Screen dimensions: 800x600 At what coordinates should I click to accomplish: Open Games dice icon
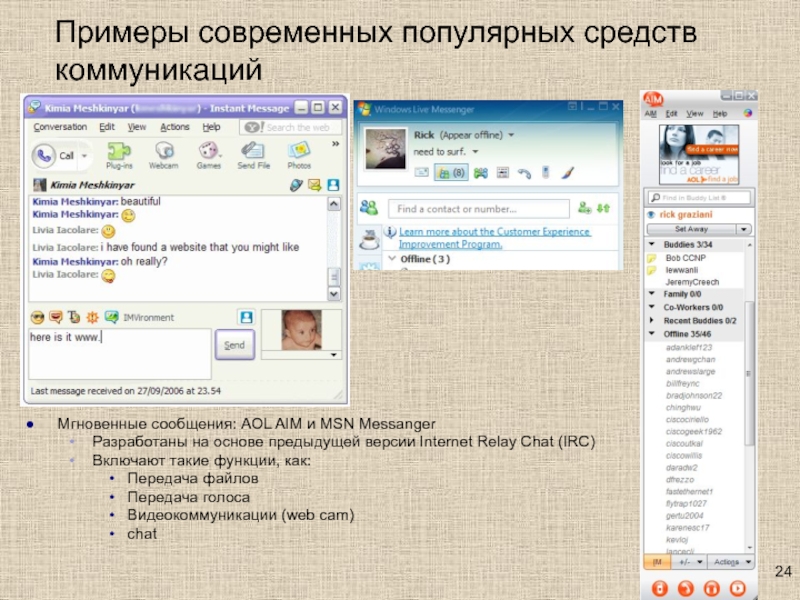click(x=209, y=152)
